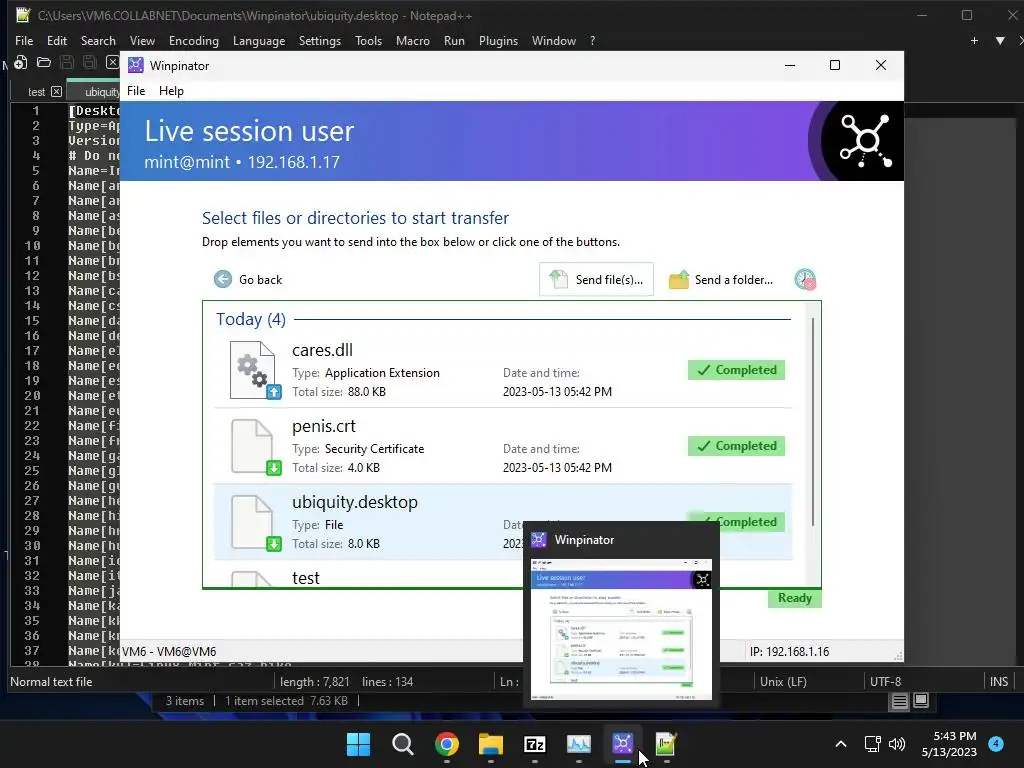
Task: Click Notepad++ Open file folder icon
Action: pos(44,63)
